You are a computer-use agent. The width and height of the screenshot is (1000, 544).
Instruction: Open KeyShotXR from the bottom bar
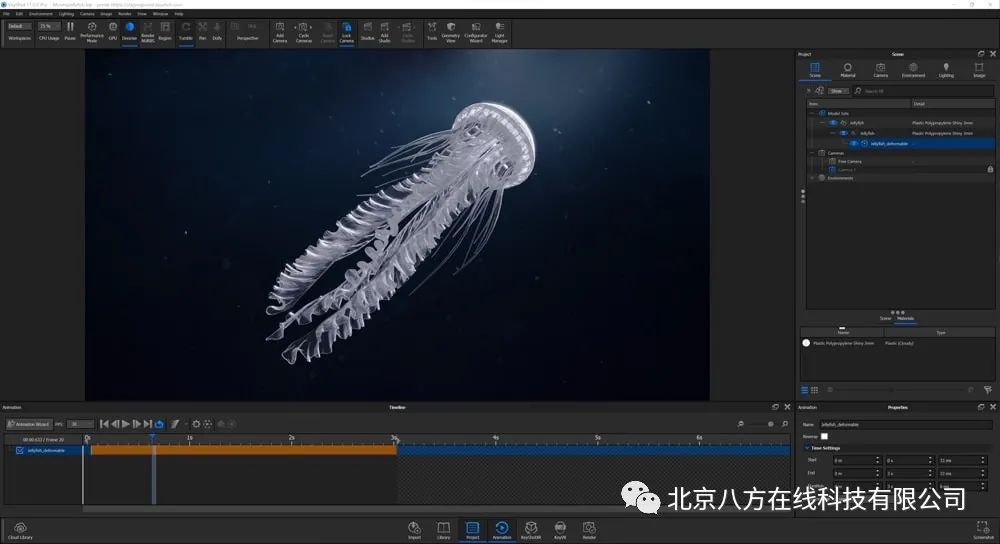pos(531,530)
